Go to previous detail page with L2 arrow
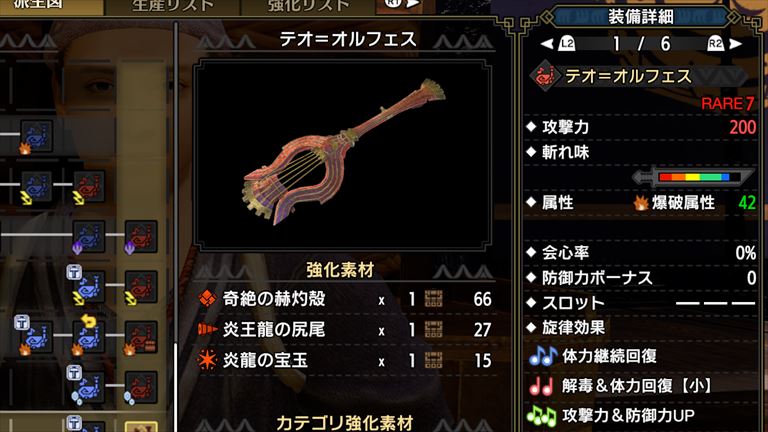 (x=558, y=44)
